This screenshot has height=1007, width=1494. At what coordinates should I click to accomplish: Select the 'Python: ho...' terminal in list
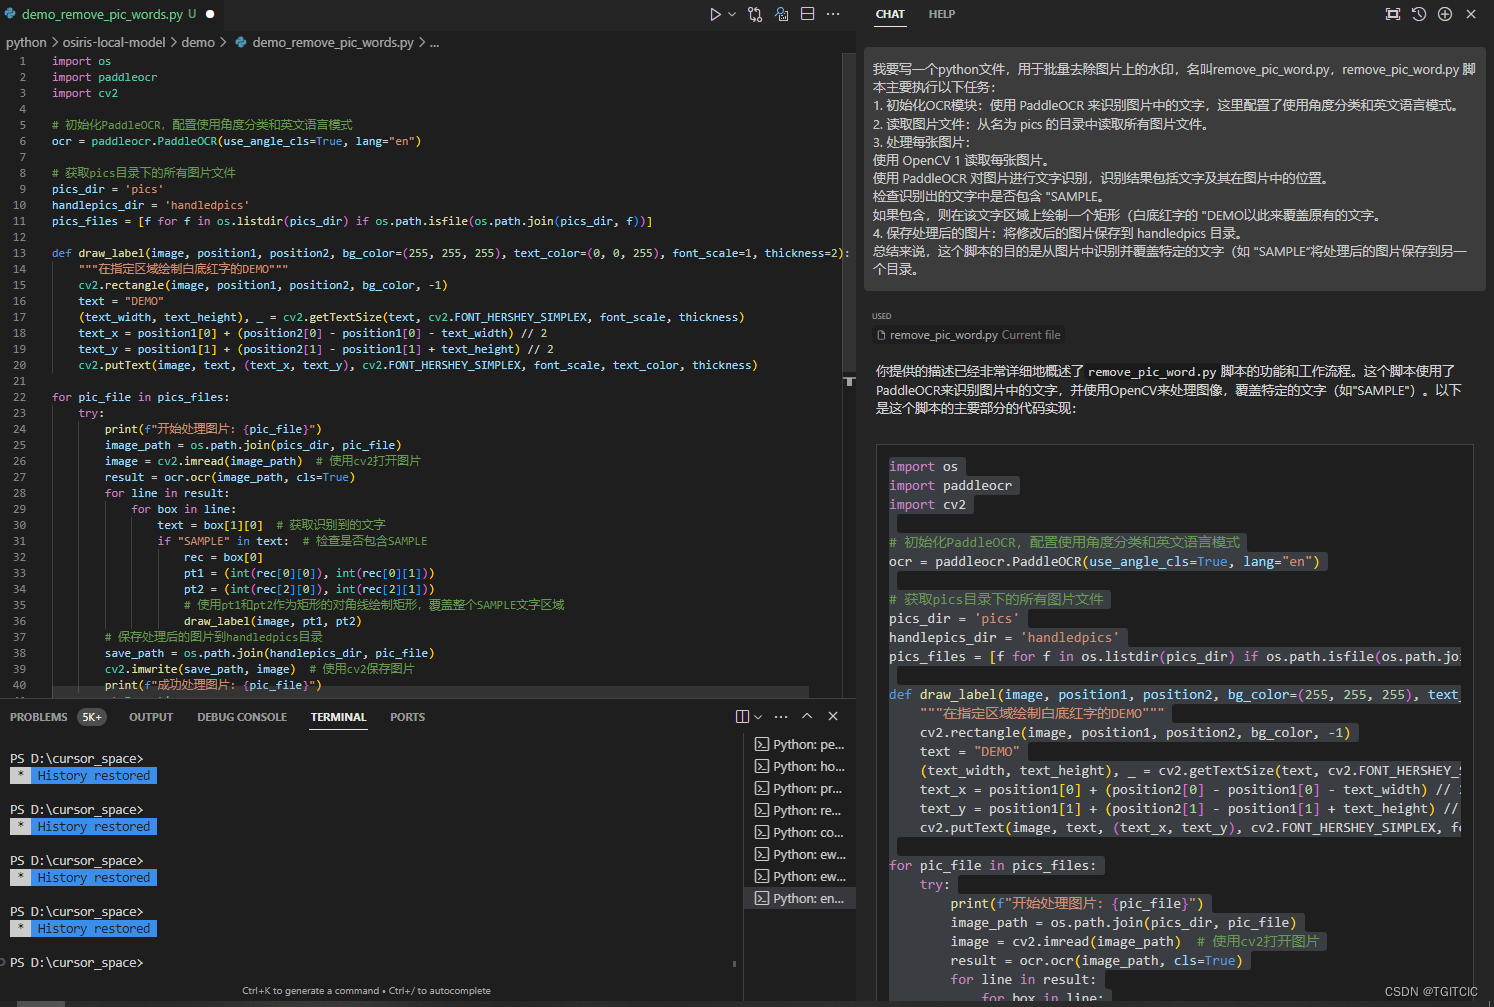click(x=800, y=766)
